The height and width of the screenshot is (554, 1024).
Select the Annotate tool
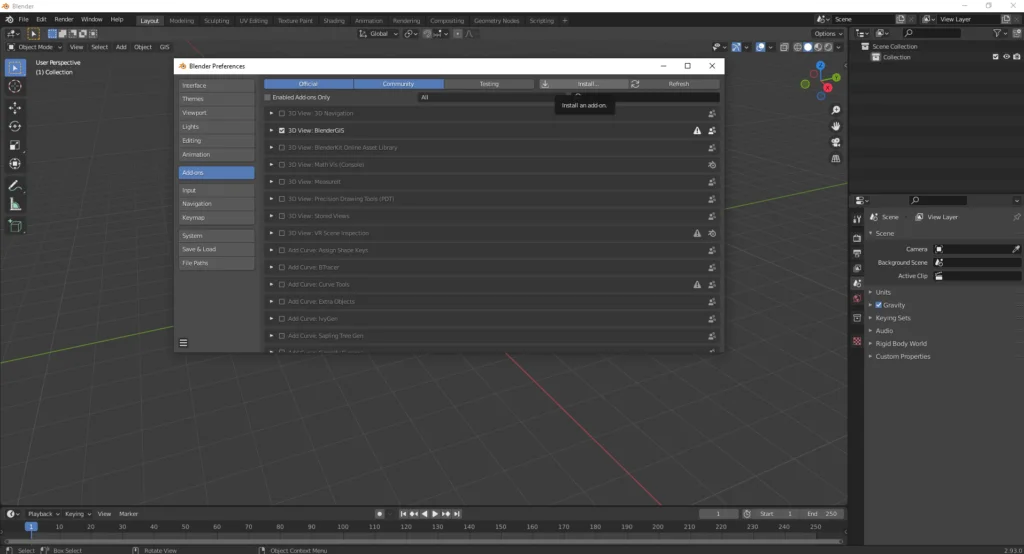tap(15, 186)
